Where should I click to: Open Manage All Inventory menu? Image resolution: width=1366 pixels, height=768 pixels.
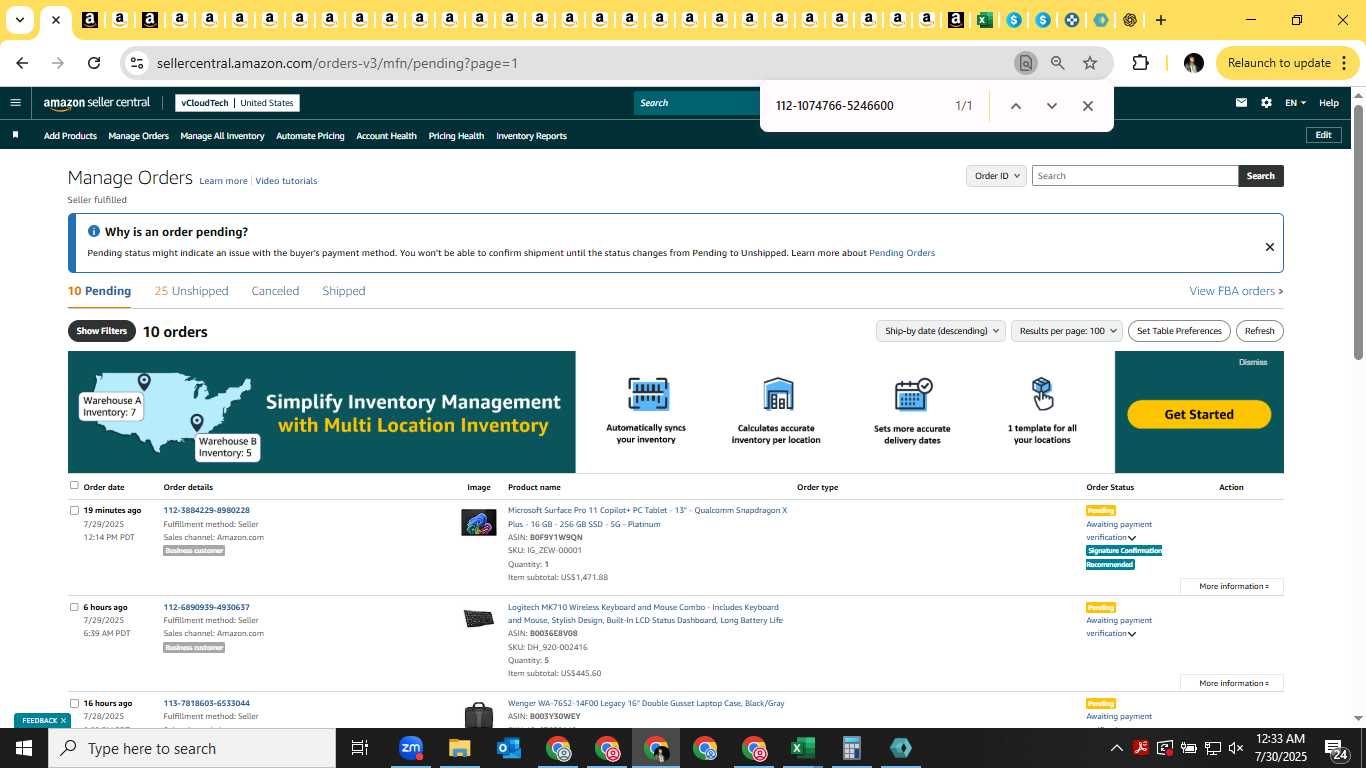(x=222, y=136)
